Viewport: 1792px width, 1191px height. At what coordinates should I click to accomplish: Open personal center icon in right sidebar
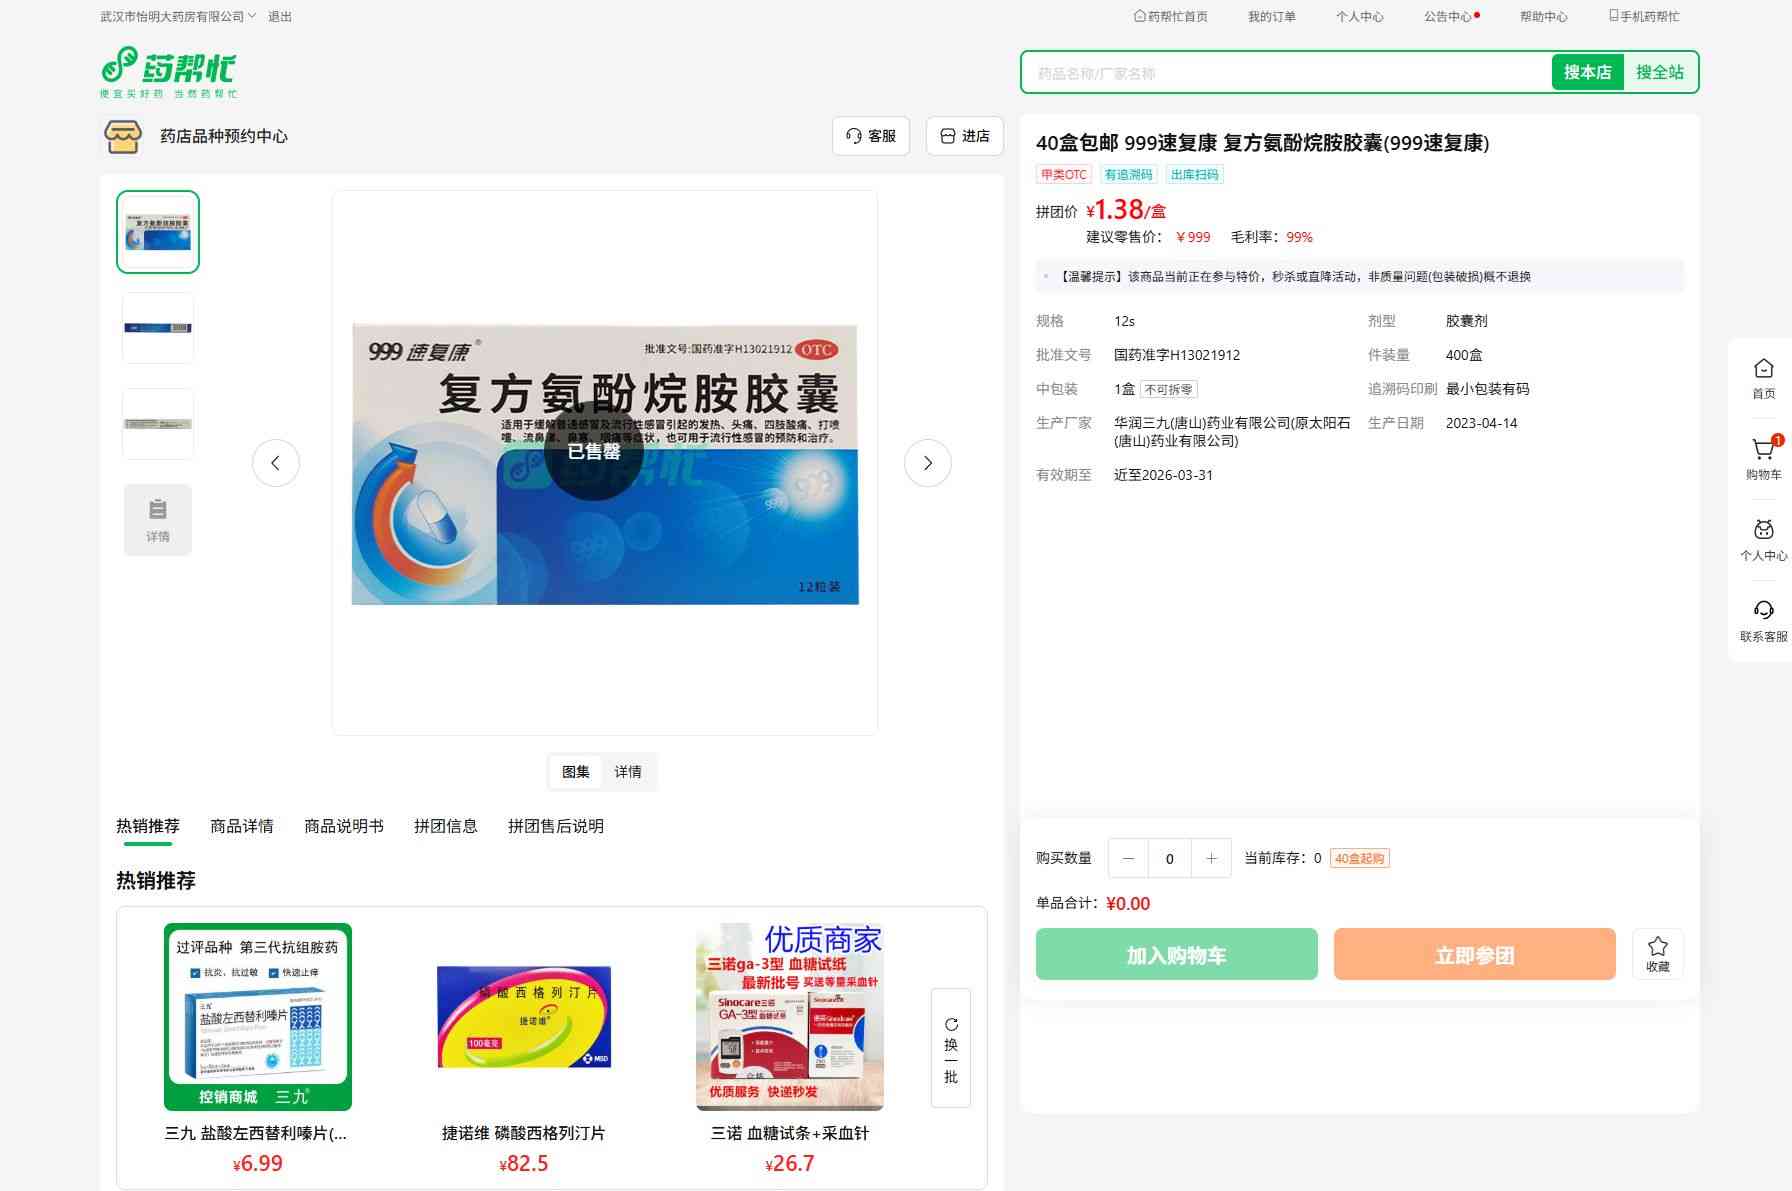point(1763,531)
